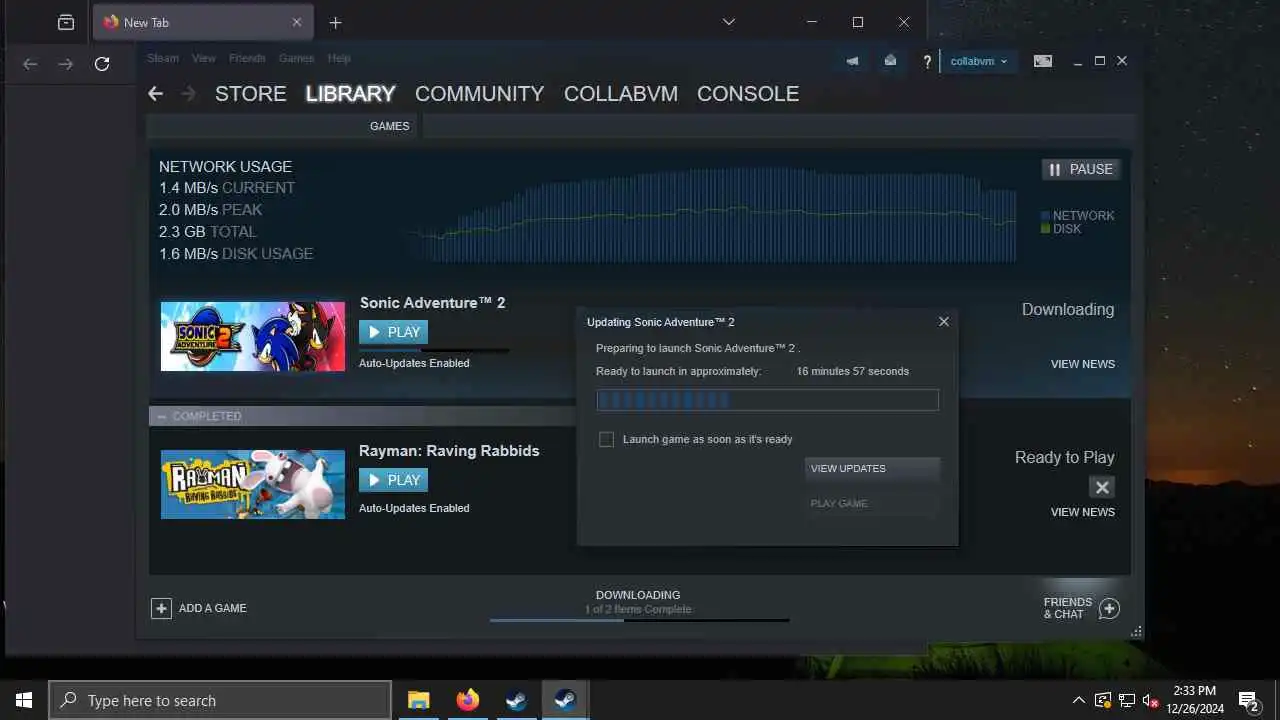Close the Updating Sonic Adventure 2 dialog
The image size is (1280, 720).
click(943, 322)
